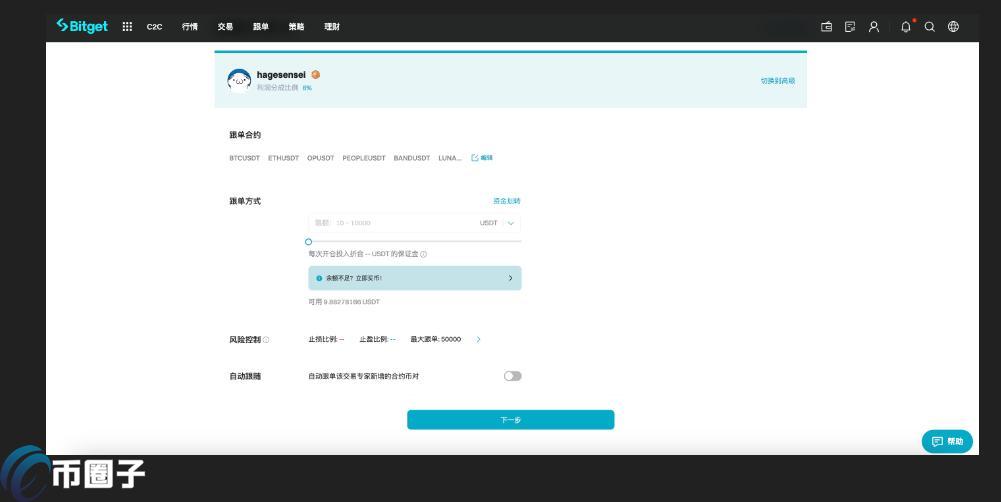Screen dimensions: 1001x502
Task: Click the 风险控制 info icon
Action: 266,340
